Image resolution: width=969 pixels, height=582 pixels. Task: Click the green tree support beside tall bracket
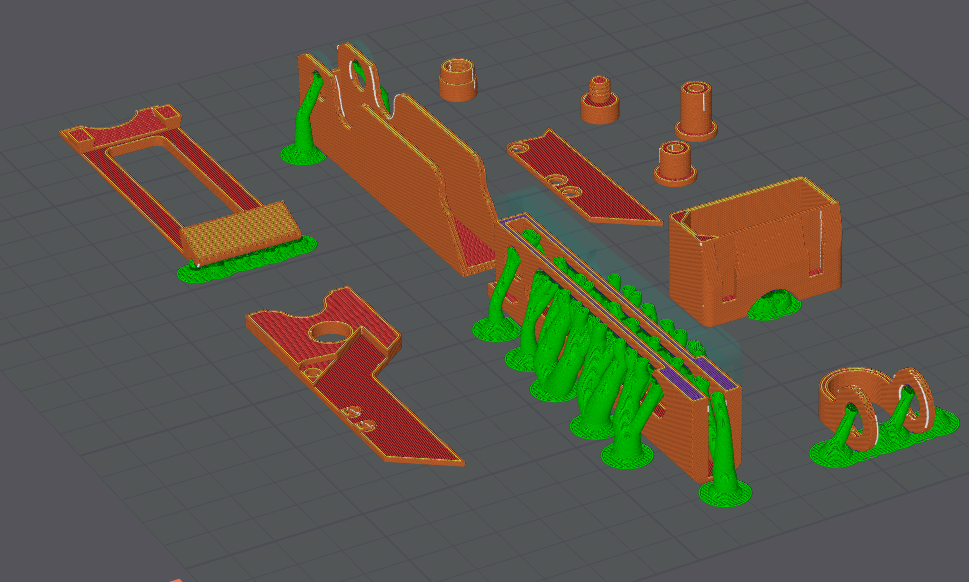304,125
